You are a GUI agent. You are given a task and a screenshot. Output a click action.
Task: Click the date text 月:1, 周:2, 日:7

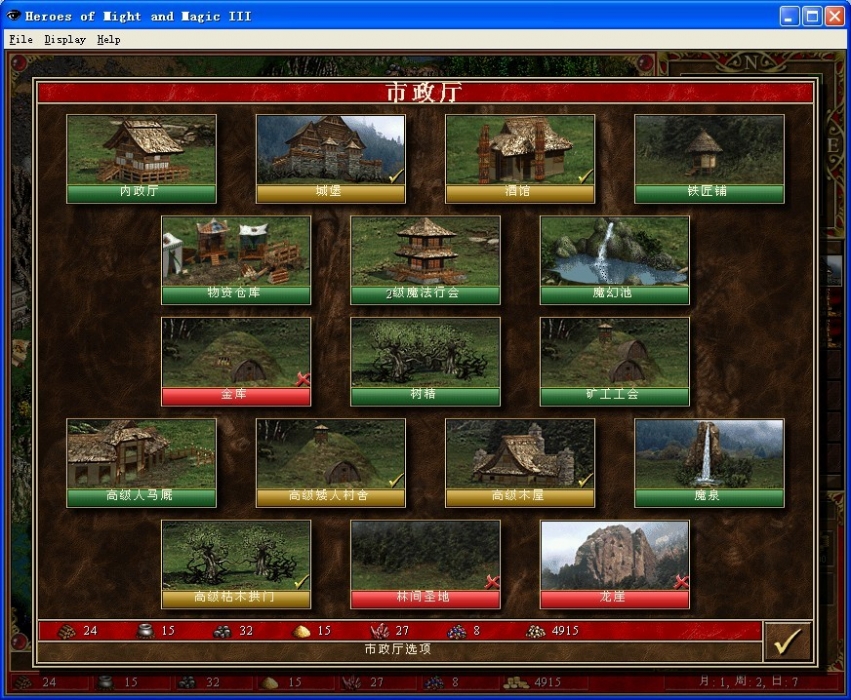pos(748,682)
